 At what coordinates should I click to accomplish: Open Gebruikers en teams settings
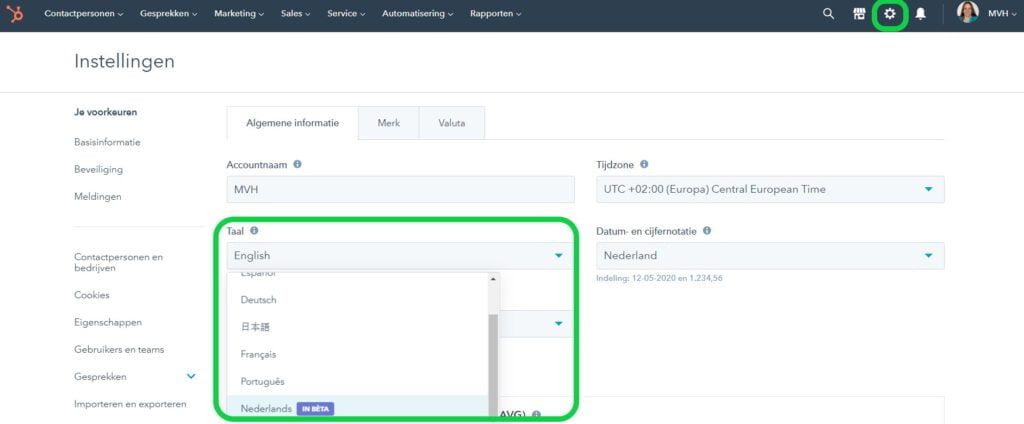[119, 350]
